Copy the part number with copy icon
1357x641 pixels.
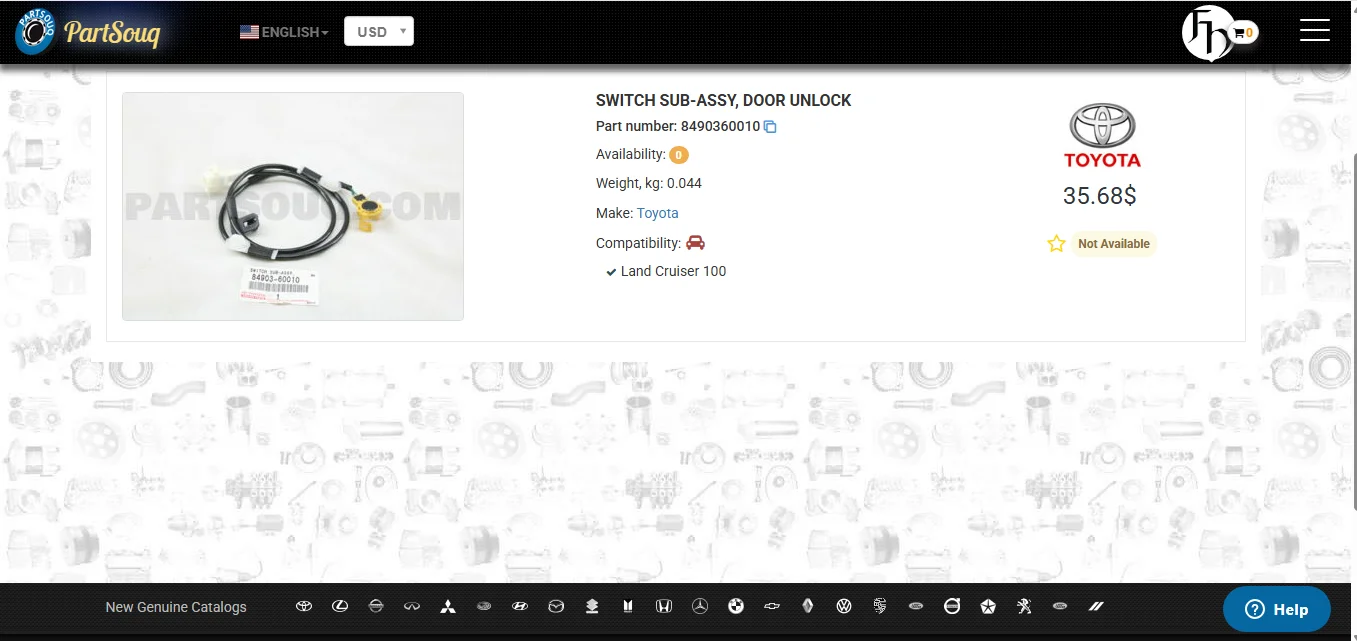[x=770, y=127]
